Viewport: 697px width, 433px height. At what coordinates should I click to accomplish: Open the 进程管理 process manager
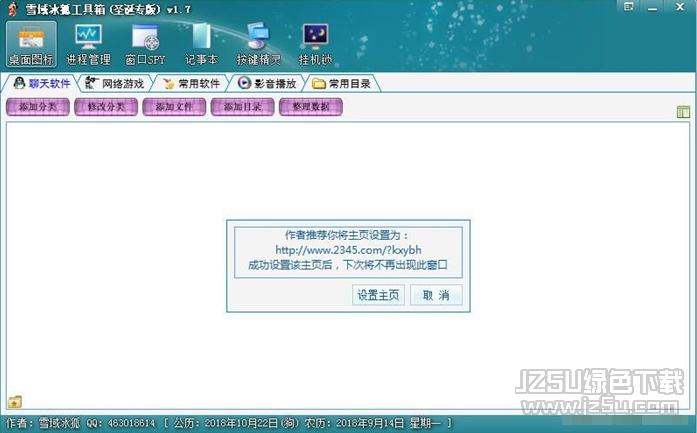[88, 44]
